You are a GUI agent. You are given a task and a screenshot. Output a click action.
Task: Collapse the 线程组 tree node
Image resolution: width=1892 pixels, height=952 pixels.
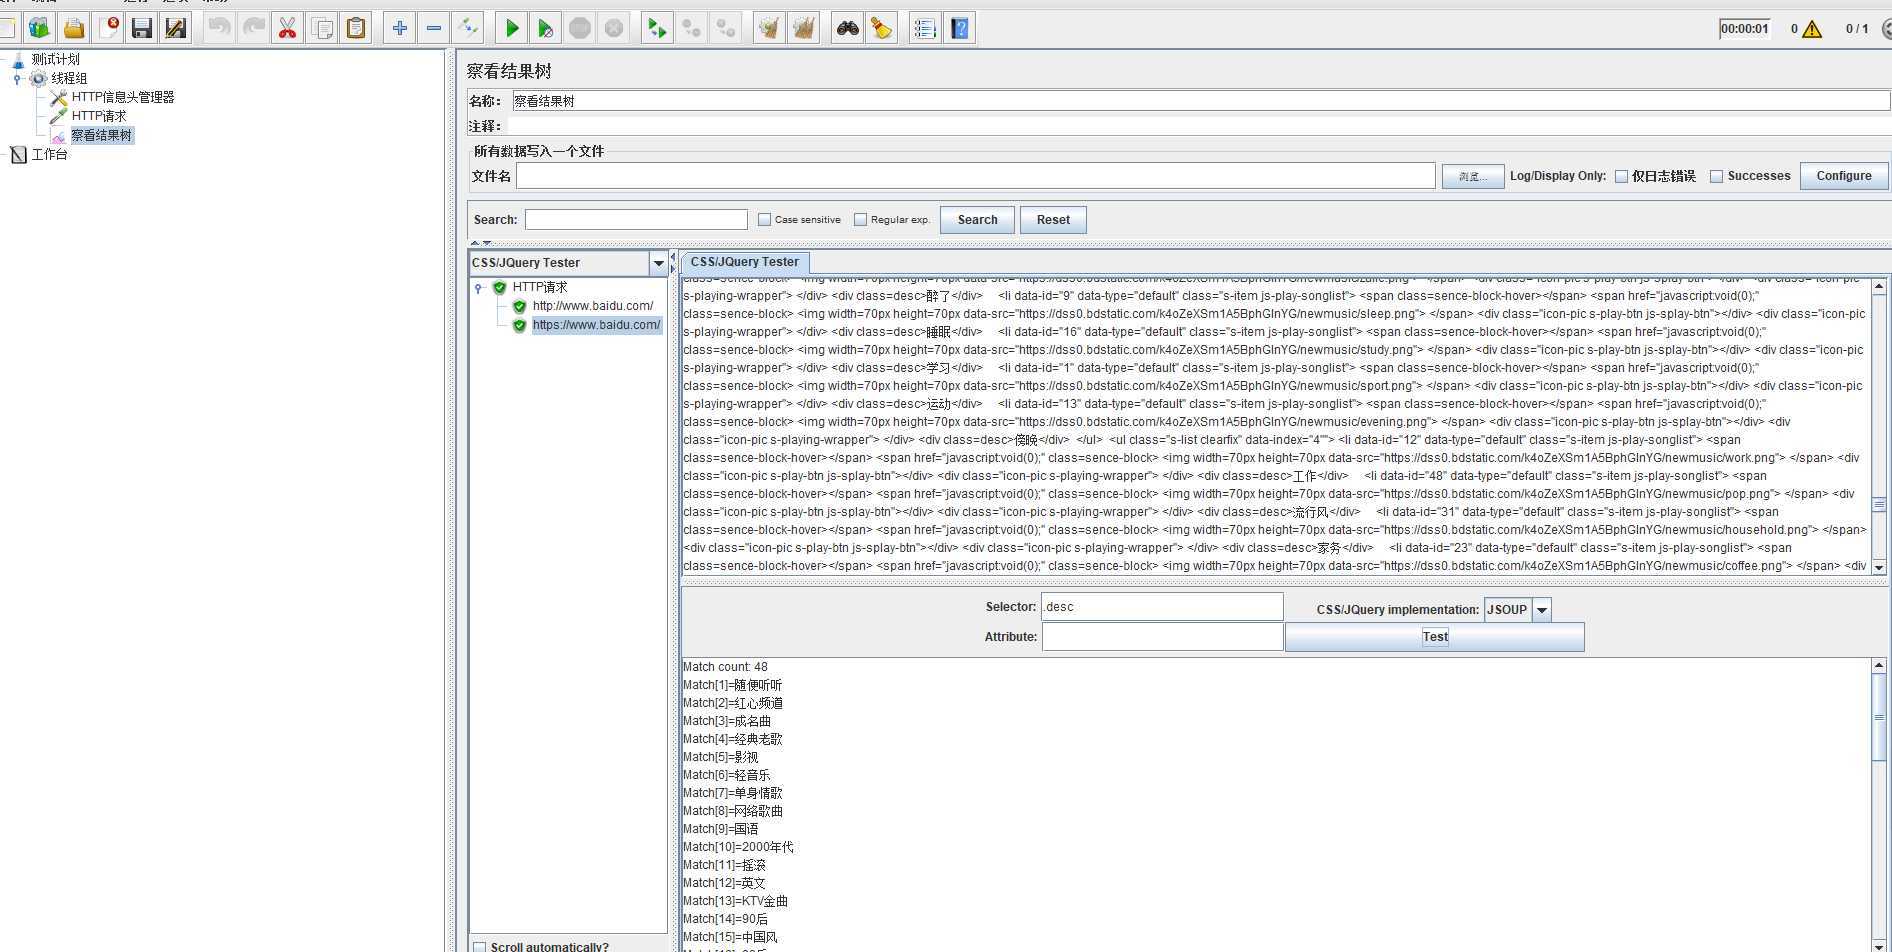17,79
